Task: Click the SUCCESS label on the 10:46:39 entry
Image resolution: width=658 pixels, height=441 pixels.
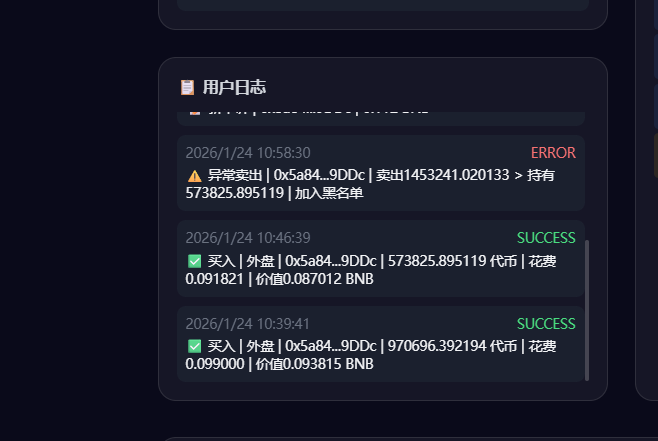Action: point(546,238)
